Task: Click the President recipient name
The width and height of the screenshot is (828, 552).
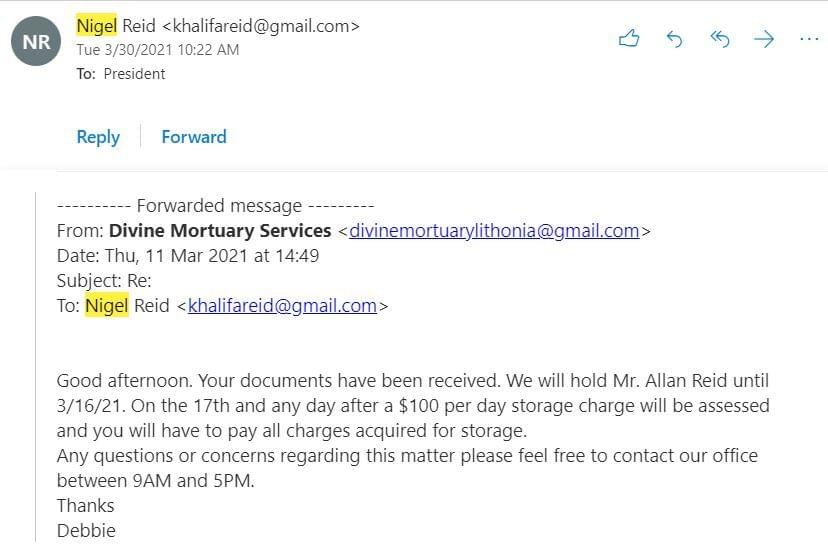Action: click(x=135, y=74)
